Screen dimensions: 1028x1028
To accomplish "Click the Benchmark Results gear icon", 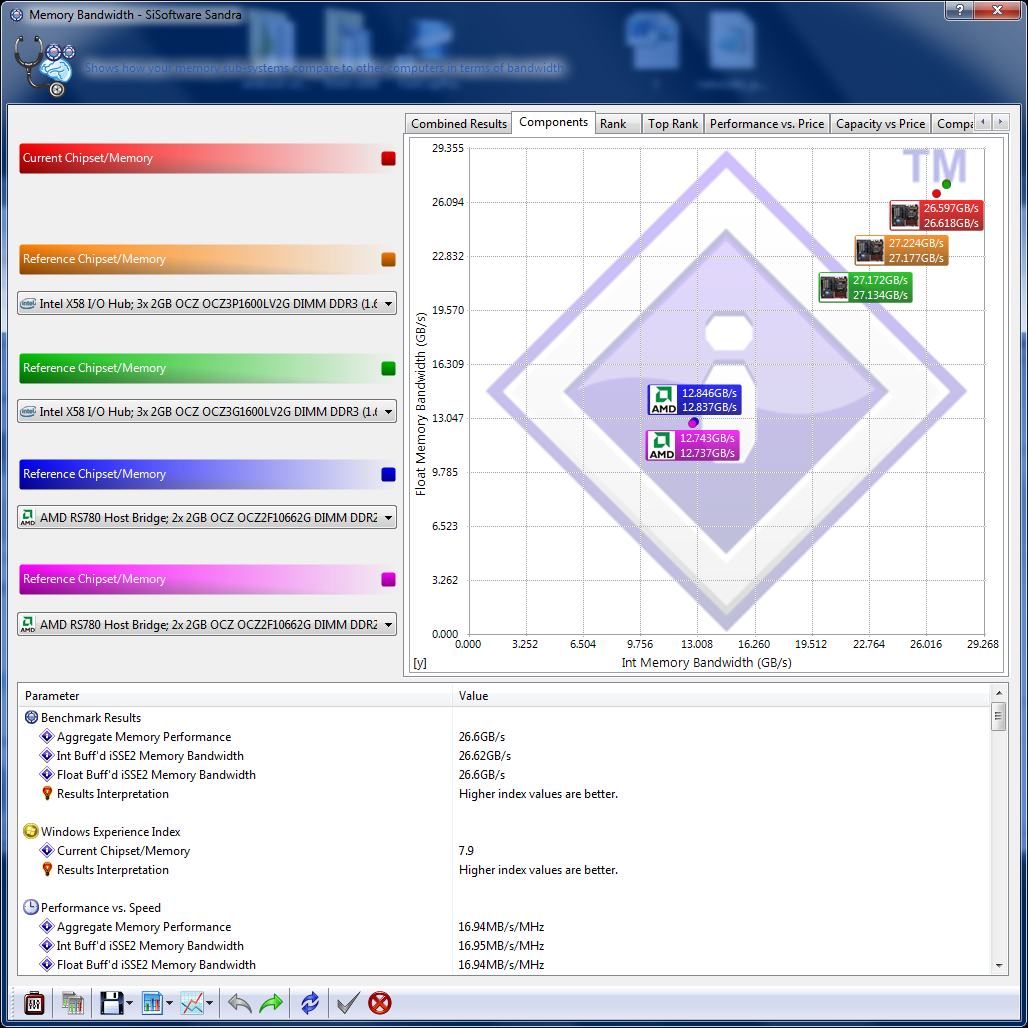I will [31, 718].
